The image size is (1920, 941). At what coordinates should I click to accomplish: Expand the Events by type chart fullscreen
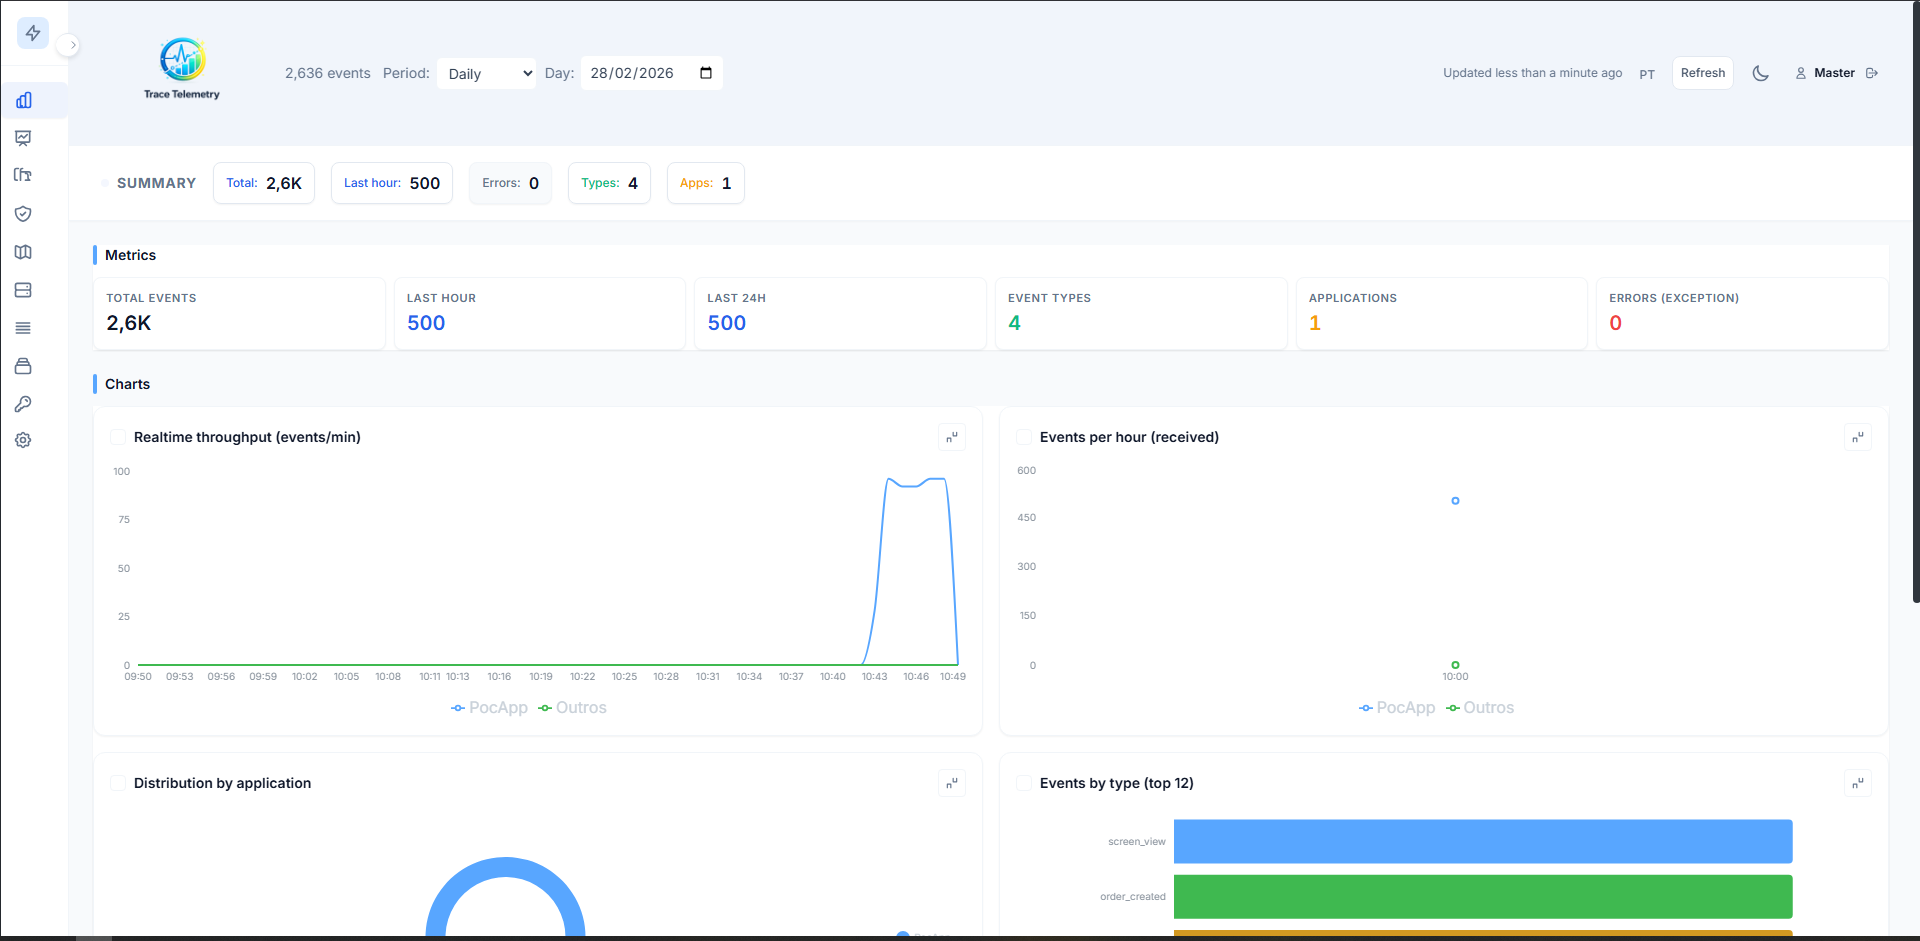tap(1858, 783)
